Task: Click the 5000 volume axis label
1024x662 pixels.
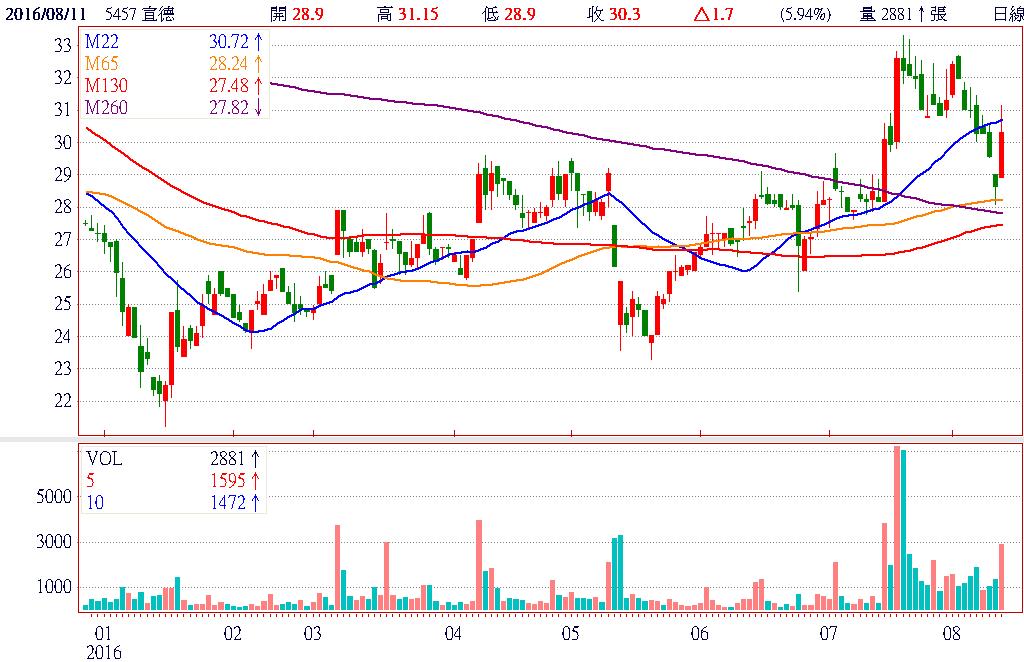Action: click(54, 497)
